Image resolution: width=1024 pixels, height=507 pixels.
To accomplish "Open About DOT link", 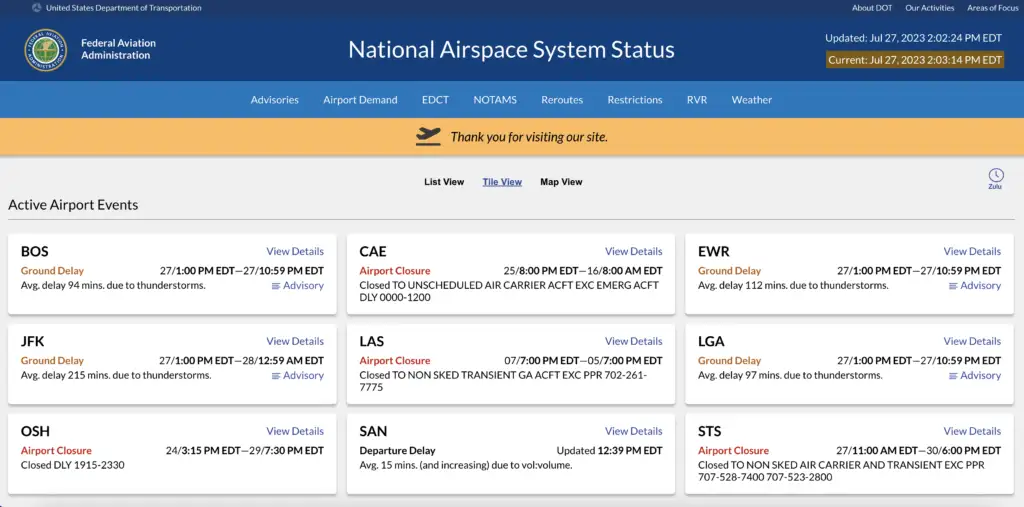I will [872, 8].
